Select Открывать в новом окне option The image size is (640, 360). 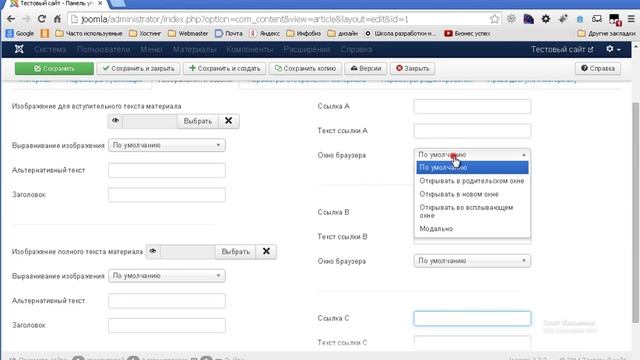click(x=472, y=194)
